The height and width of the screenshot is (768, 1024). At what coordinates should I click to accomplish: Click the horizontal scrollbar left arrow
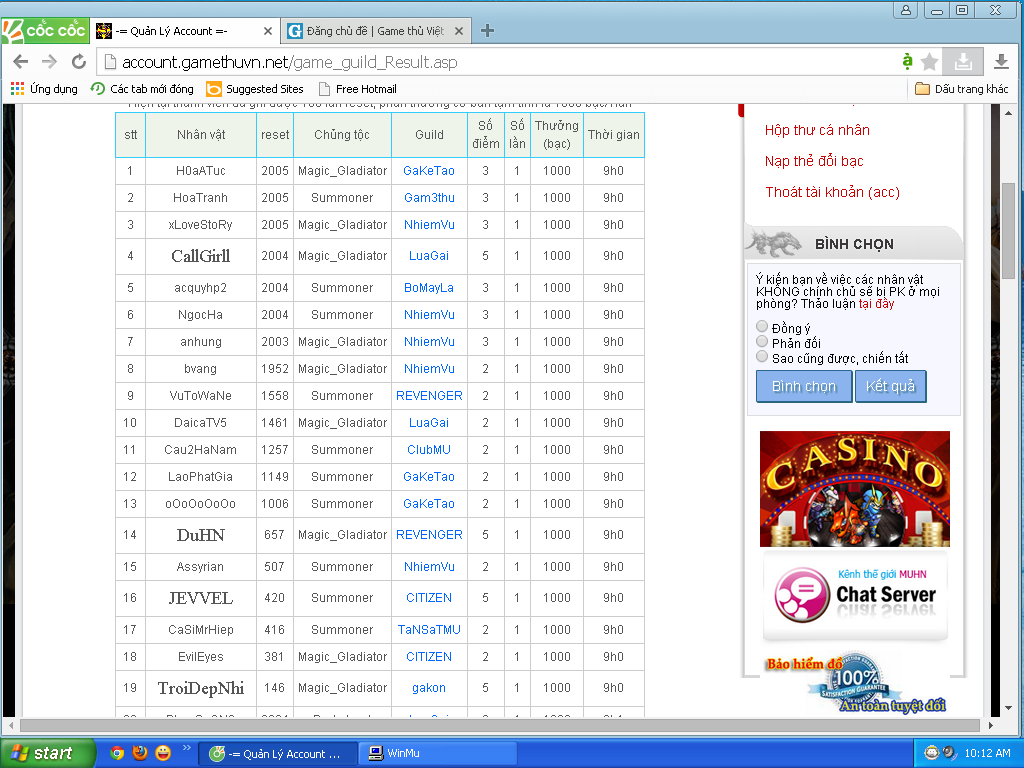pos(9,725)
